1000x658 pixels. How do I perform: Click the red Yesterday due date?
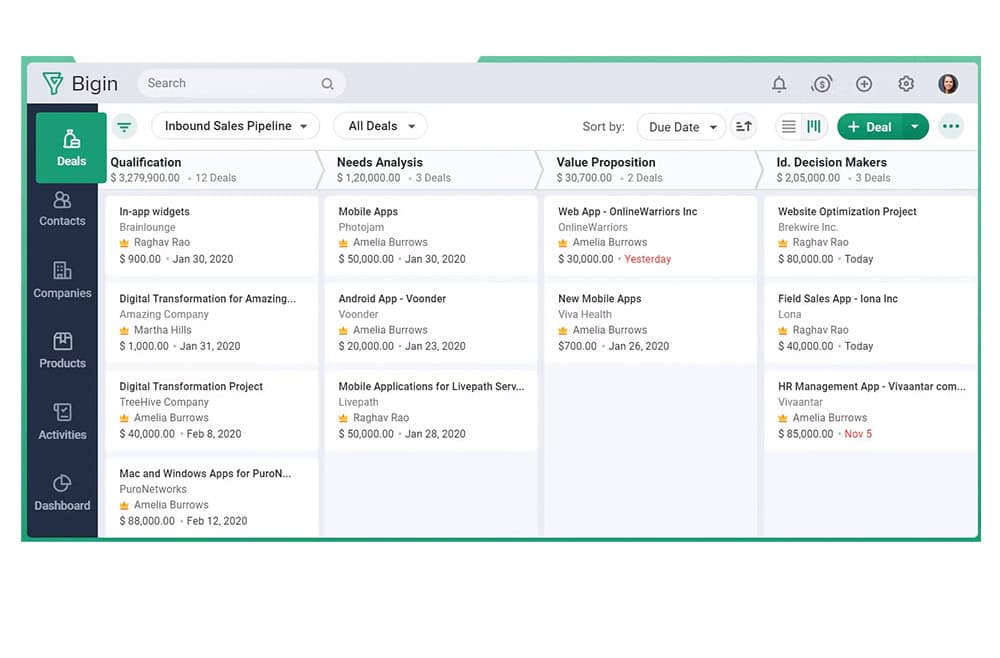coord(647,259)
